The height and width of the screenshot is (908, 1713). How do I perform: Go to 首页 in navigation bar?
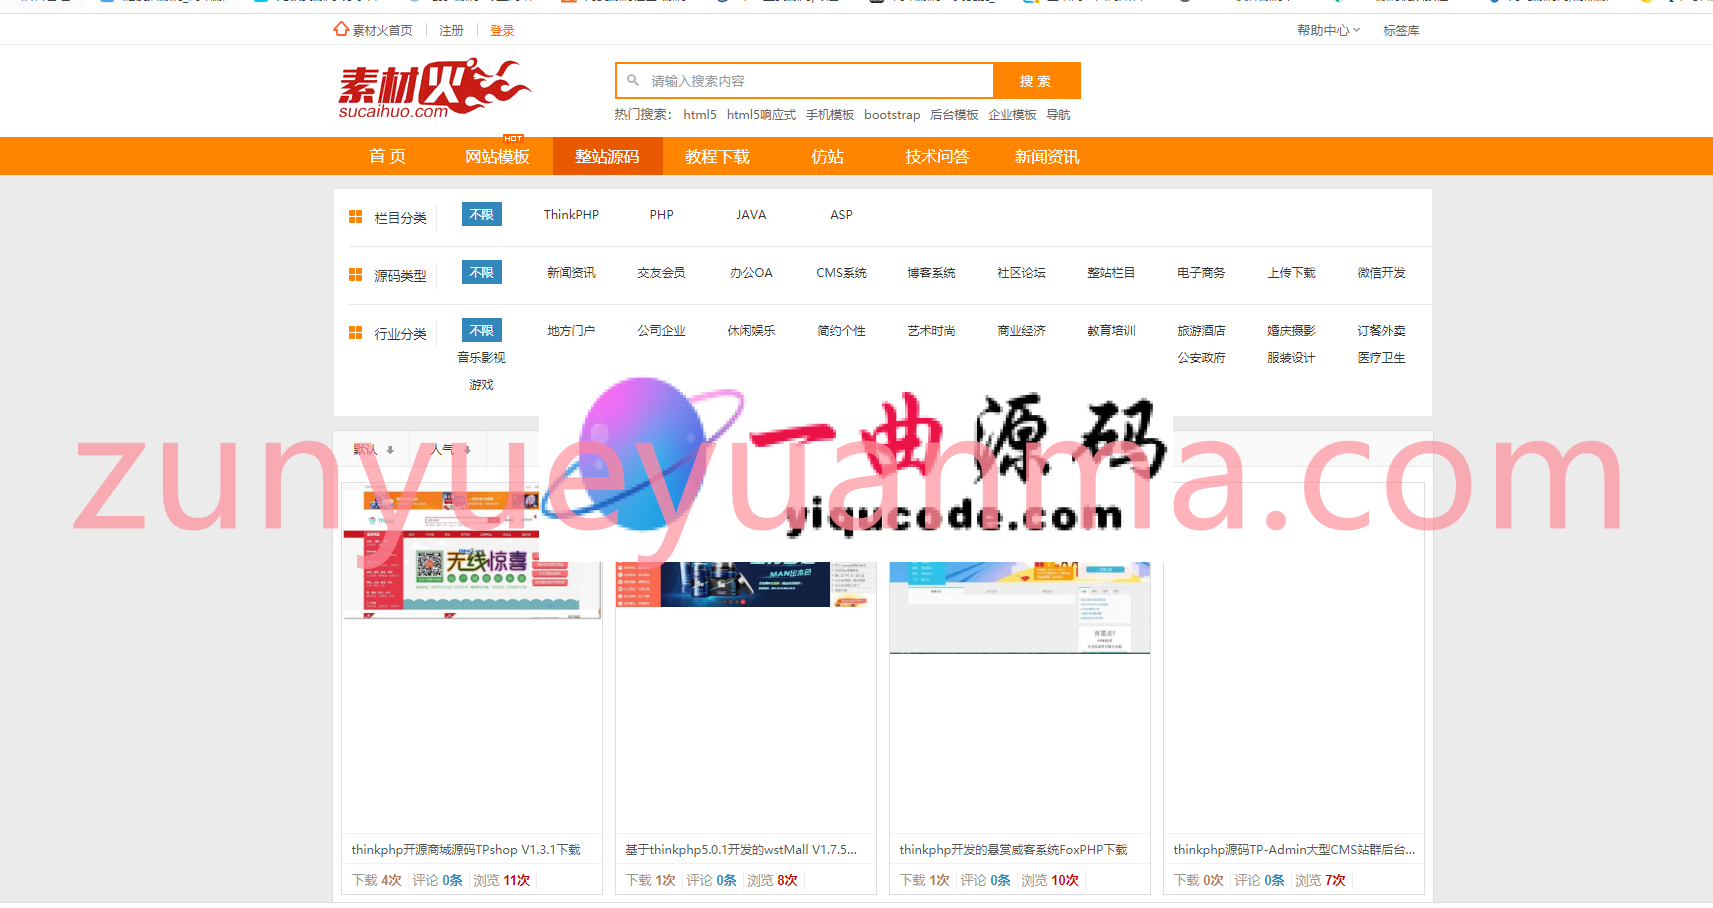[388, 156]
